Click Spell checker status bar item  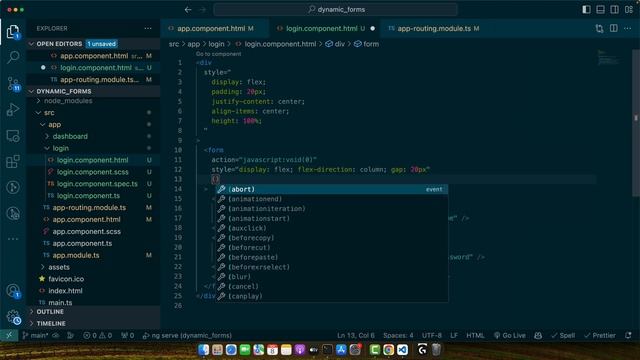[563, 336]
